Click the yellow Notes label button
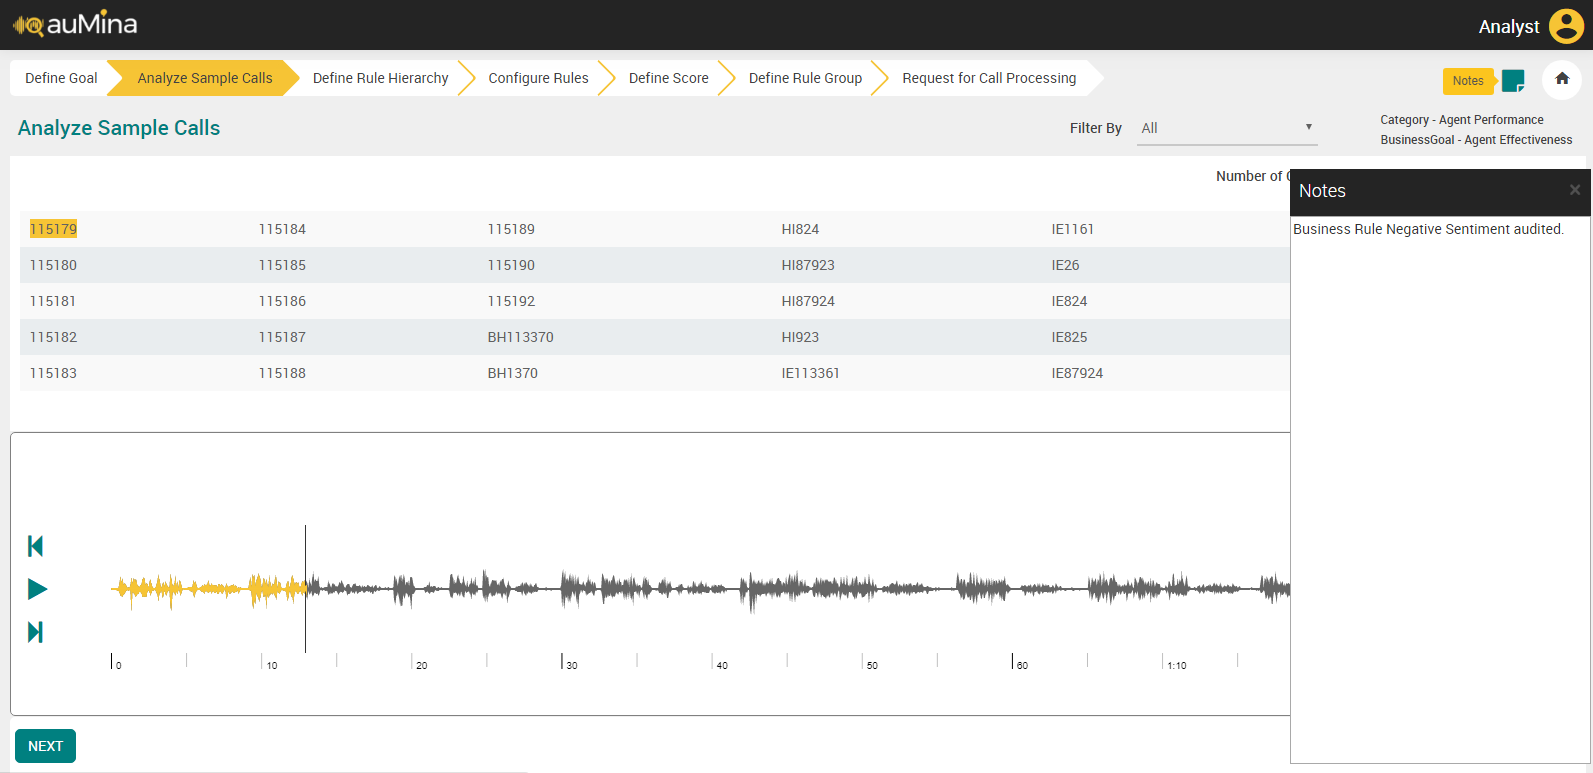Screen dimensions: 1593x773 [1468, 81]
